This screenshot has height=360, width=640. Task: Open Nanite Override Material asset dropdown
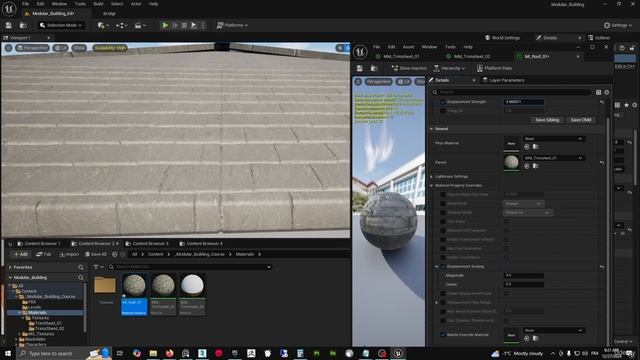tap(553, 330)
